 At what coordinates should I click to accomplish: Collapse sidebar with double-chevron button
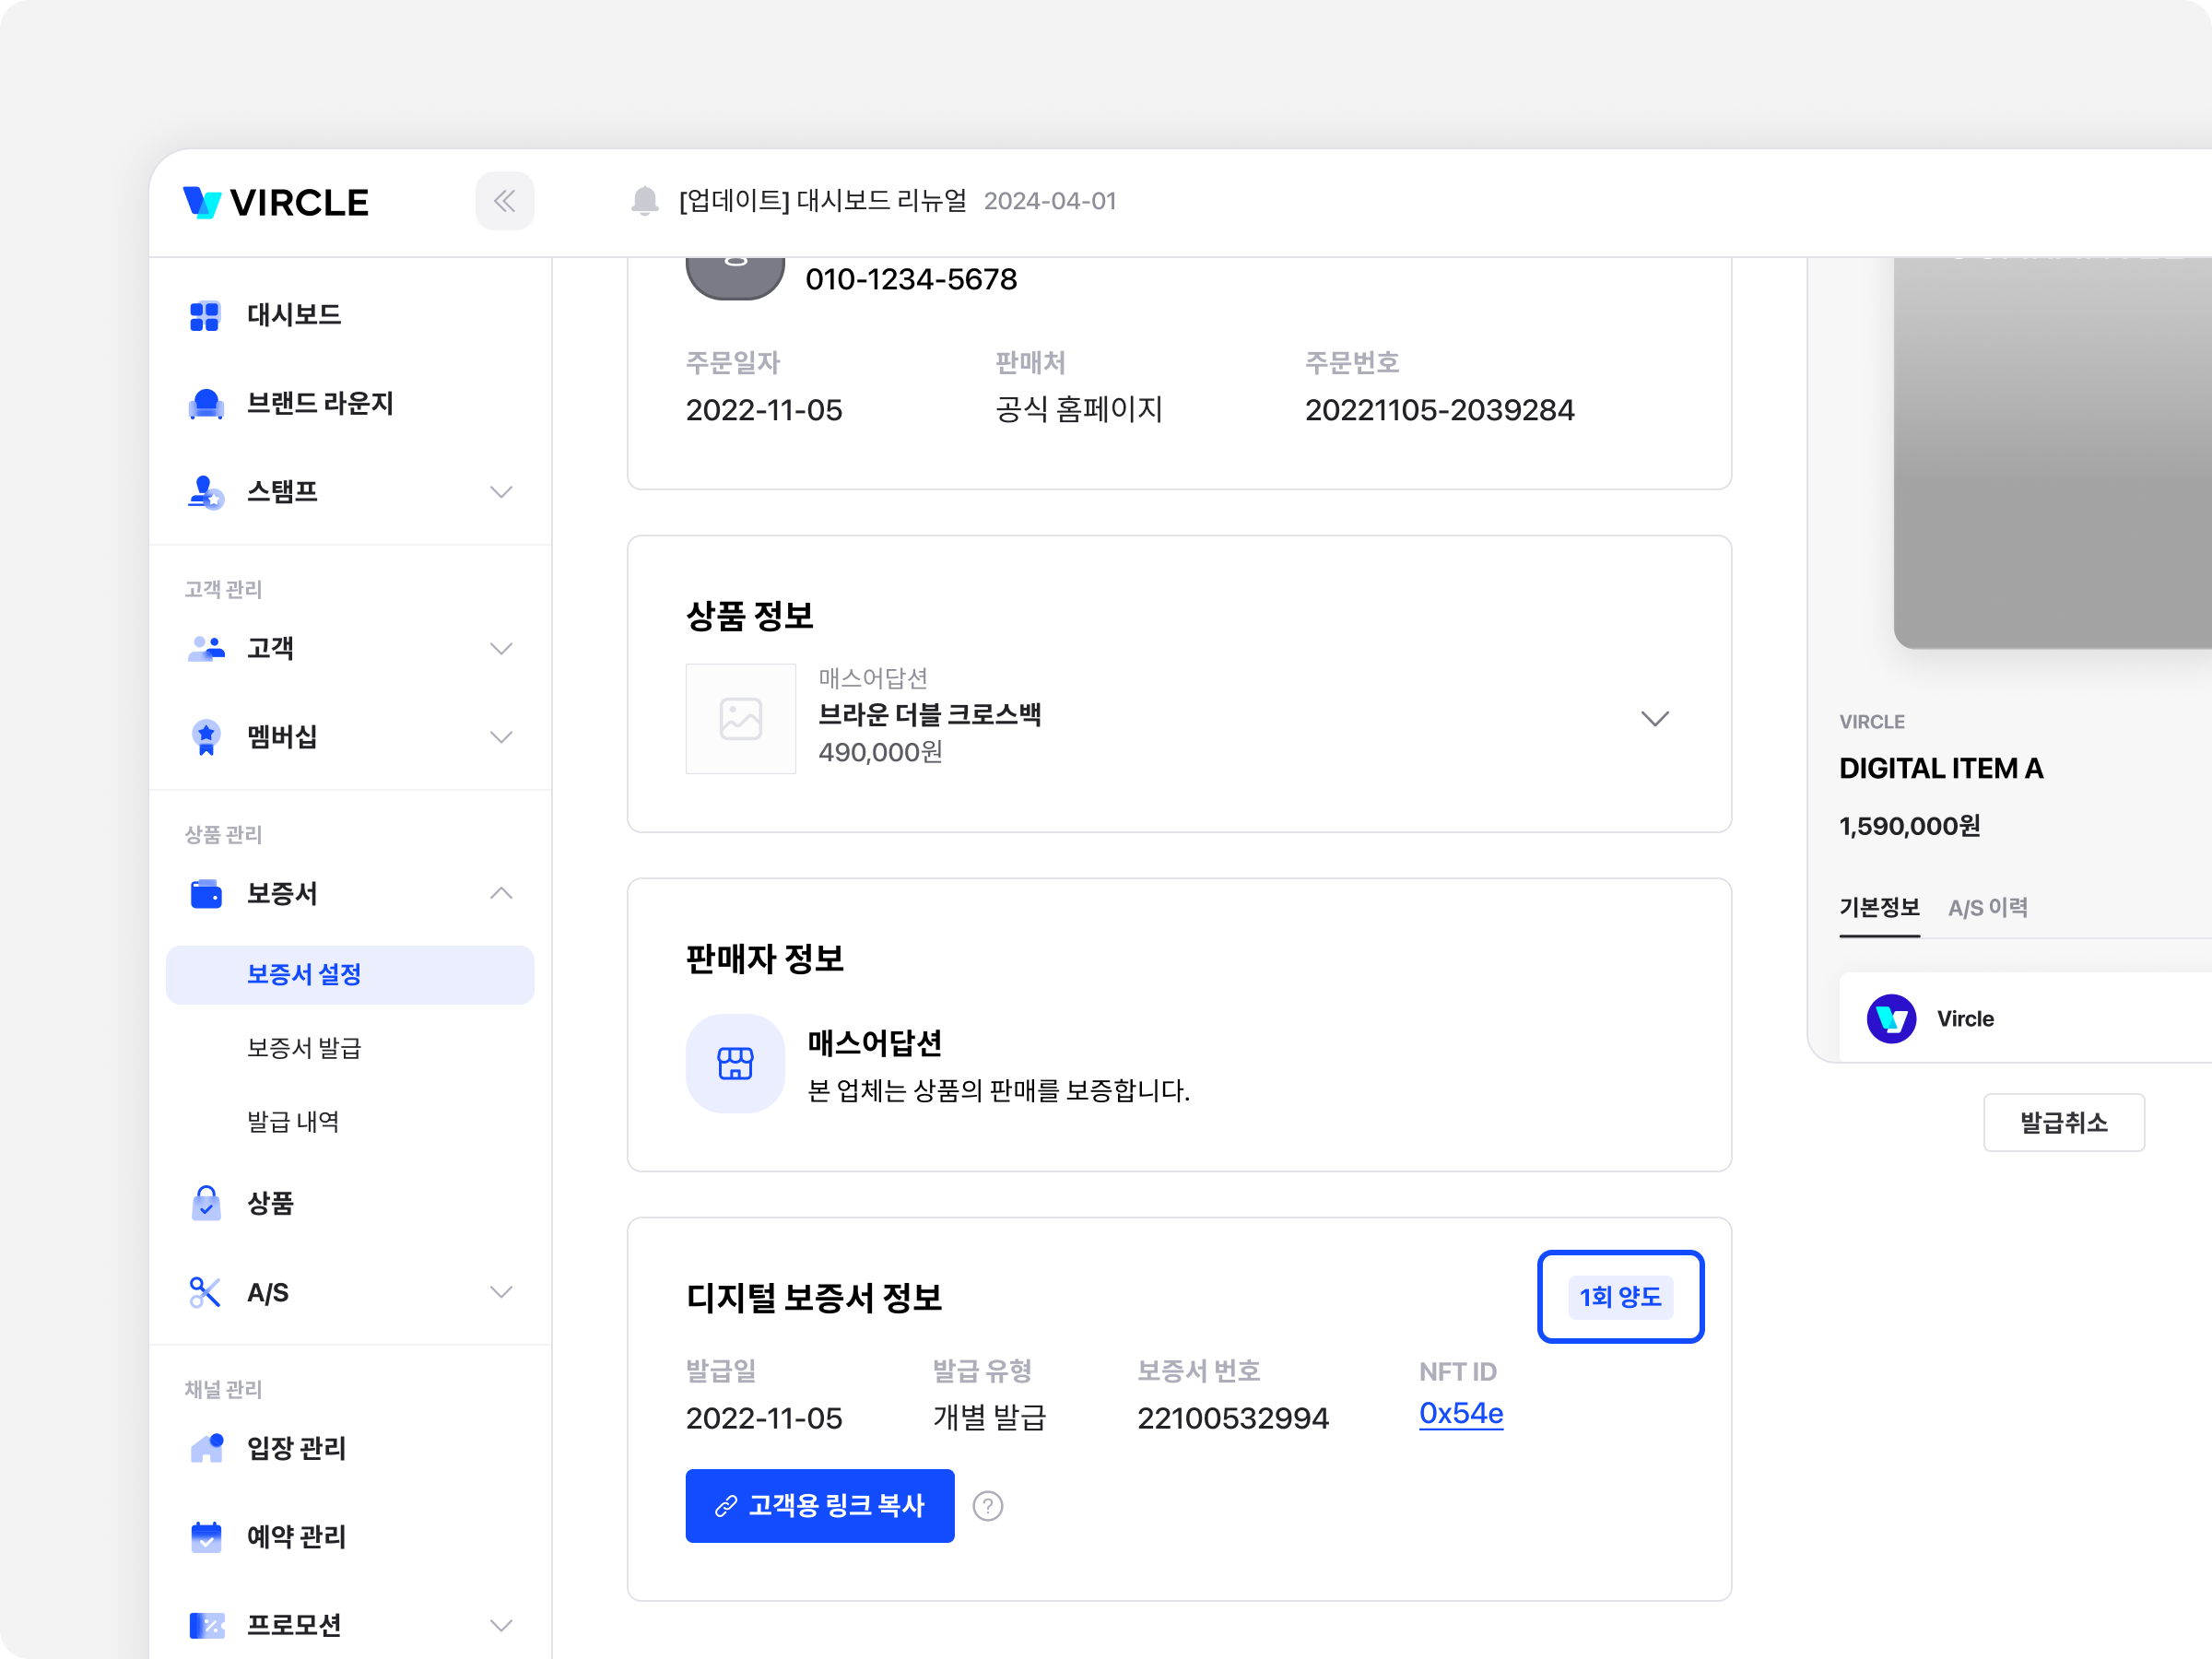point(504,201)
